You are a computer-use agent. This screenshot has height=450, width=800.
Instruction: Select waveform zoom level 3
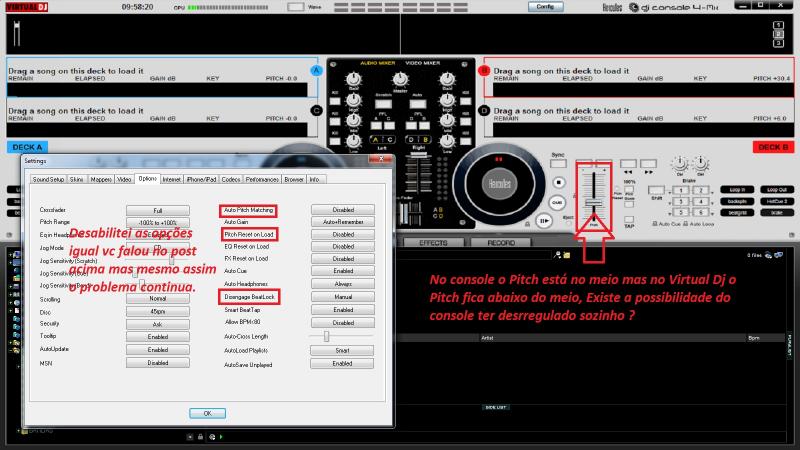[x=778, y=43]
